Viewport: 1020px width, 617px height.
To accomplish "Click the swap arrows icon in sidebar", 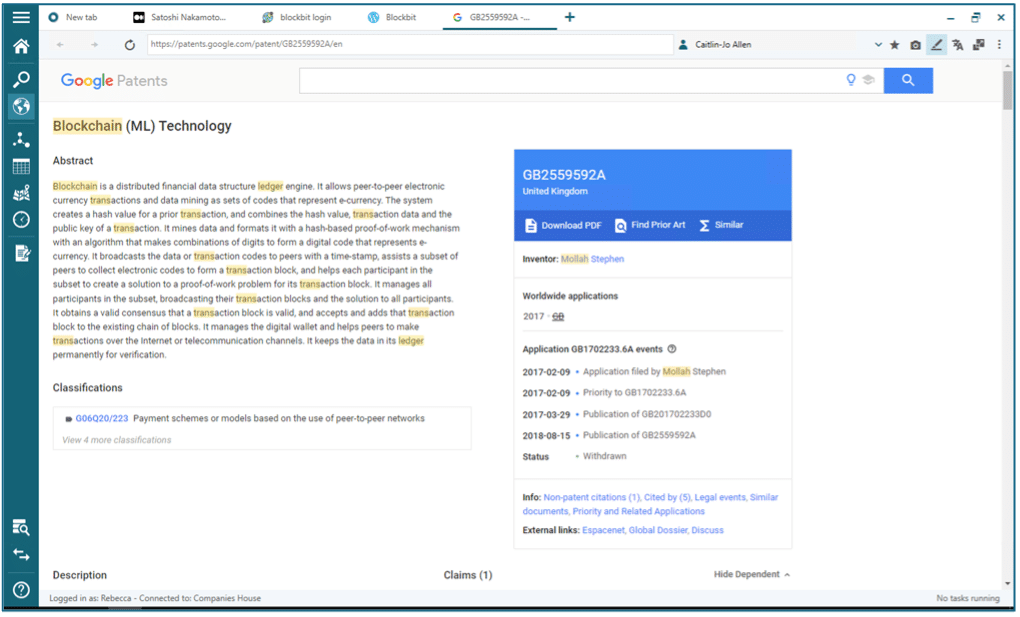I will 21,555.
